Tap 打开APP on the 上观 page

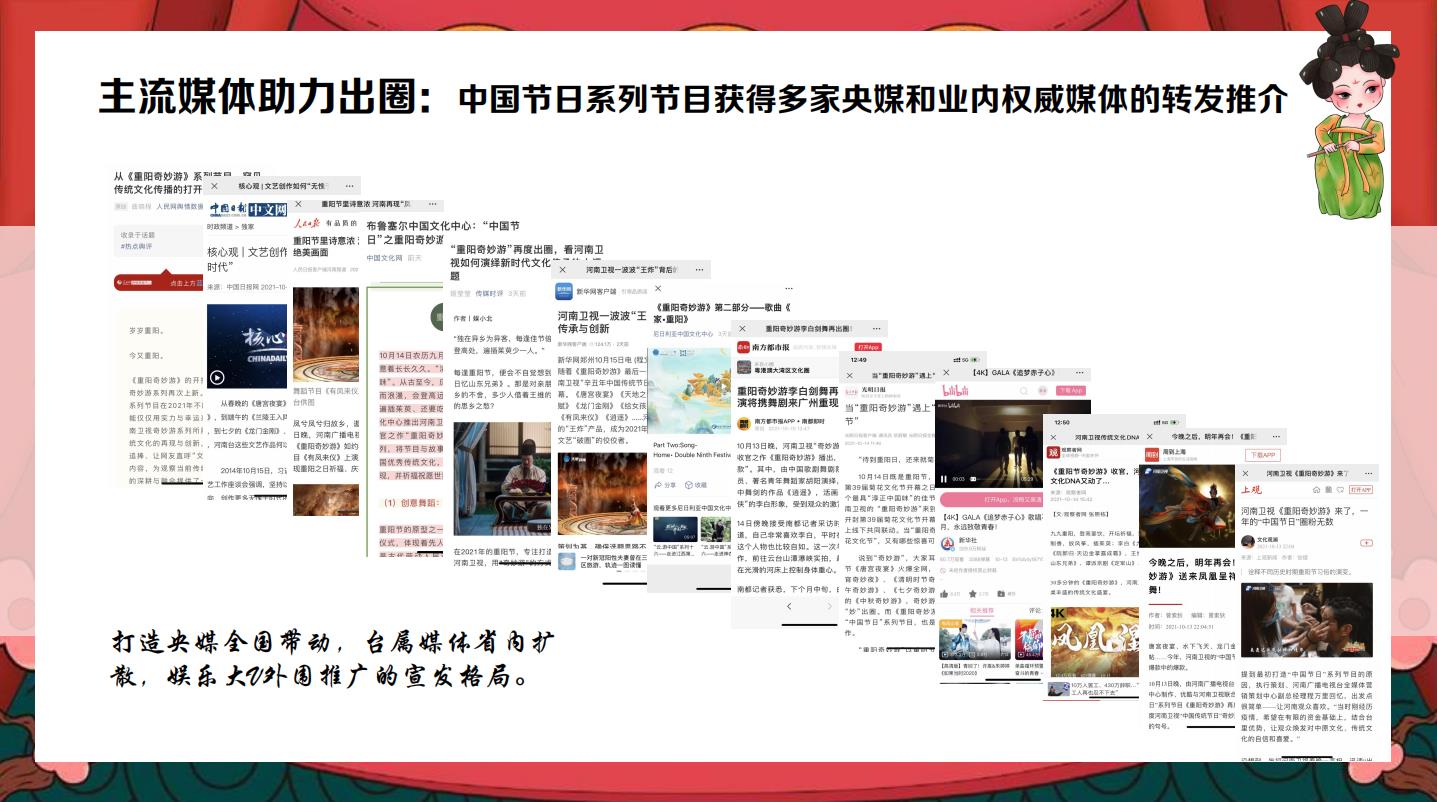click(1361, 490)
